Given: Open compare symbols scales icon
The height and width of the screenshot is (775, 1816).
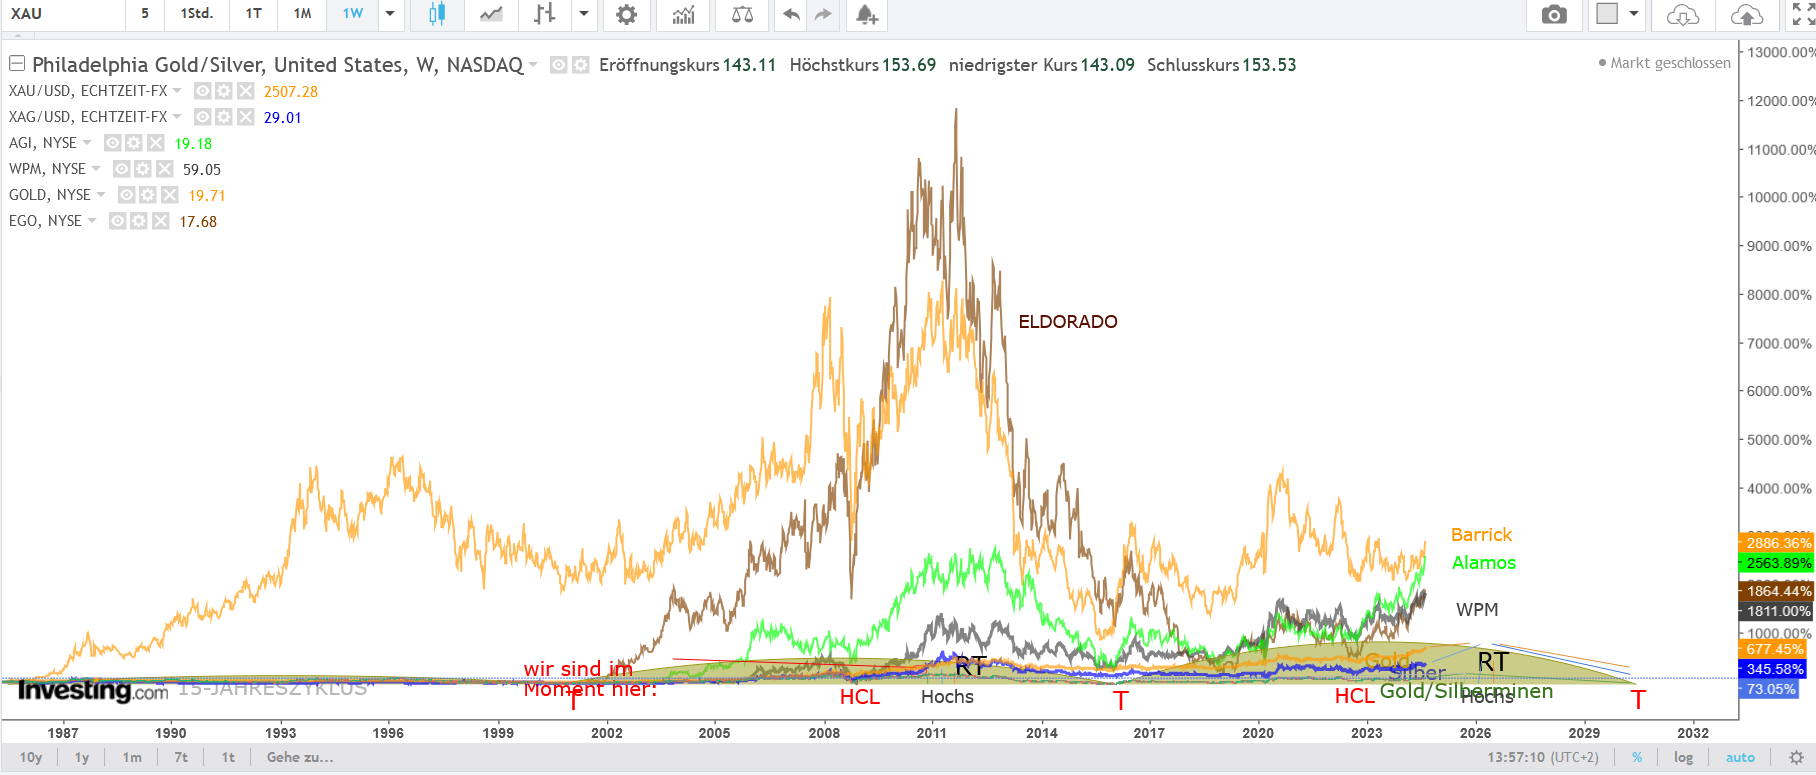Looking at the screenshot, I should (742, 14).
